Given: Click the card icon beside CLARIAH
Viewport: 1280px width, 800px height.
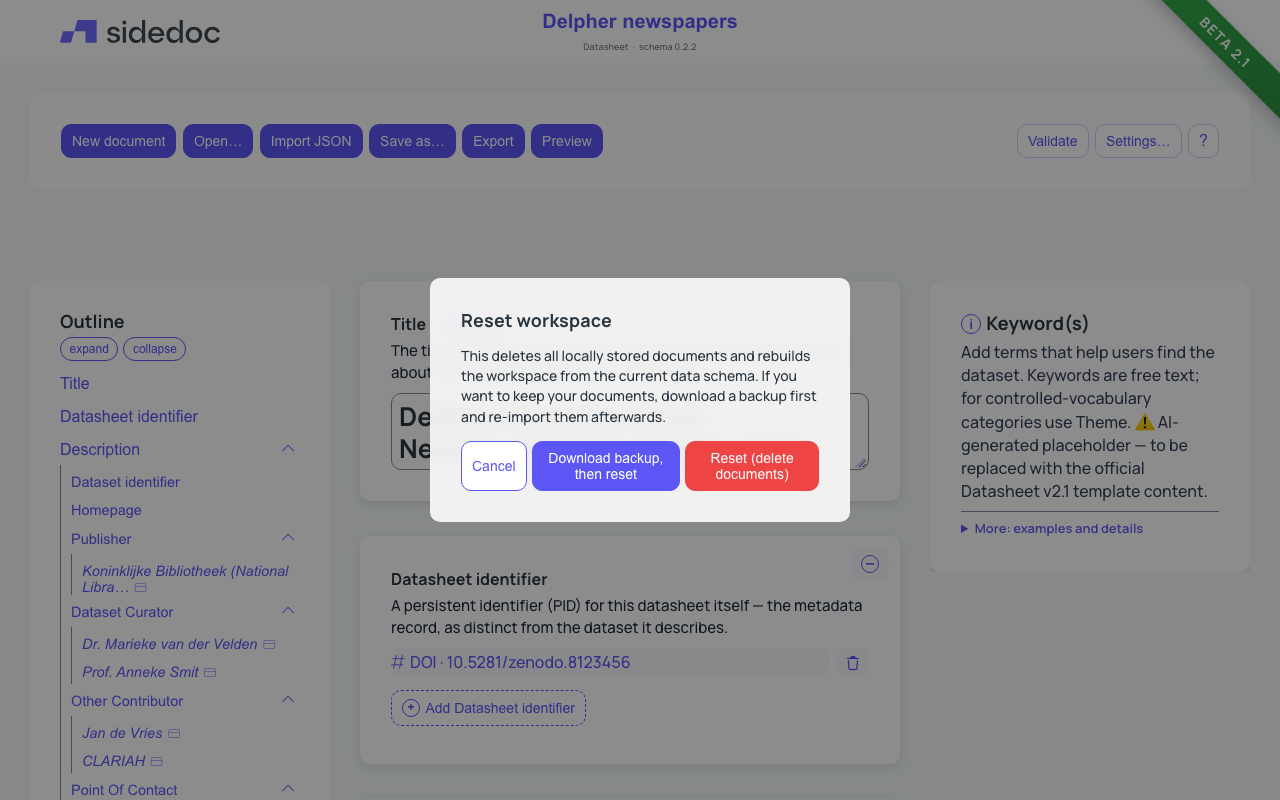Looking at the screenshot, I should 157,762.
